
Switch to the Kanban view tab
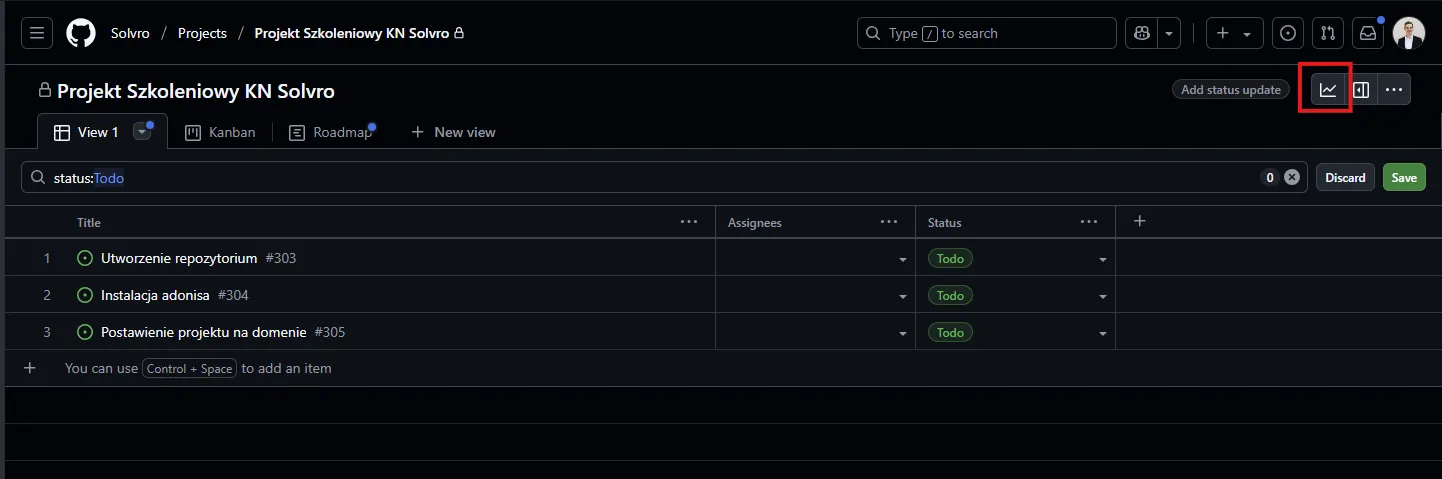tap(221, 132)
